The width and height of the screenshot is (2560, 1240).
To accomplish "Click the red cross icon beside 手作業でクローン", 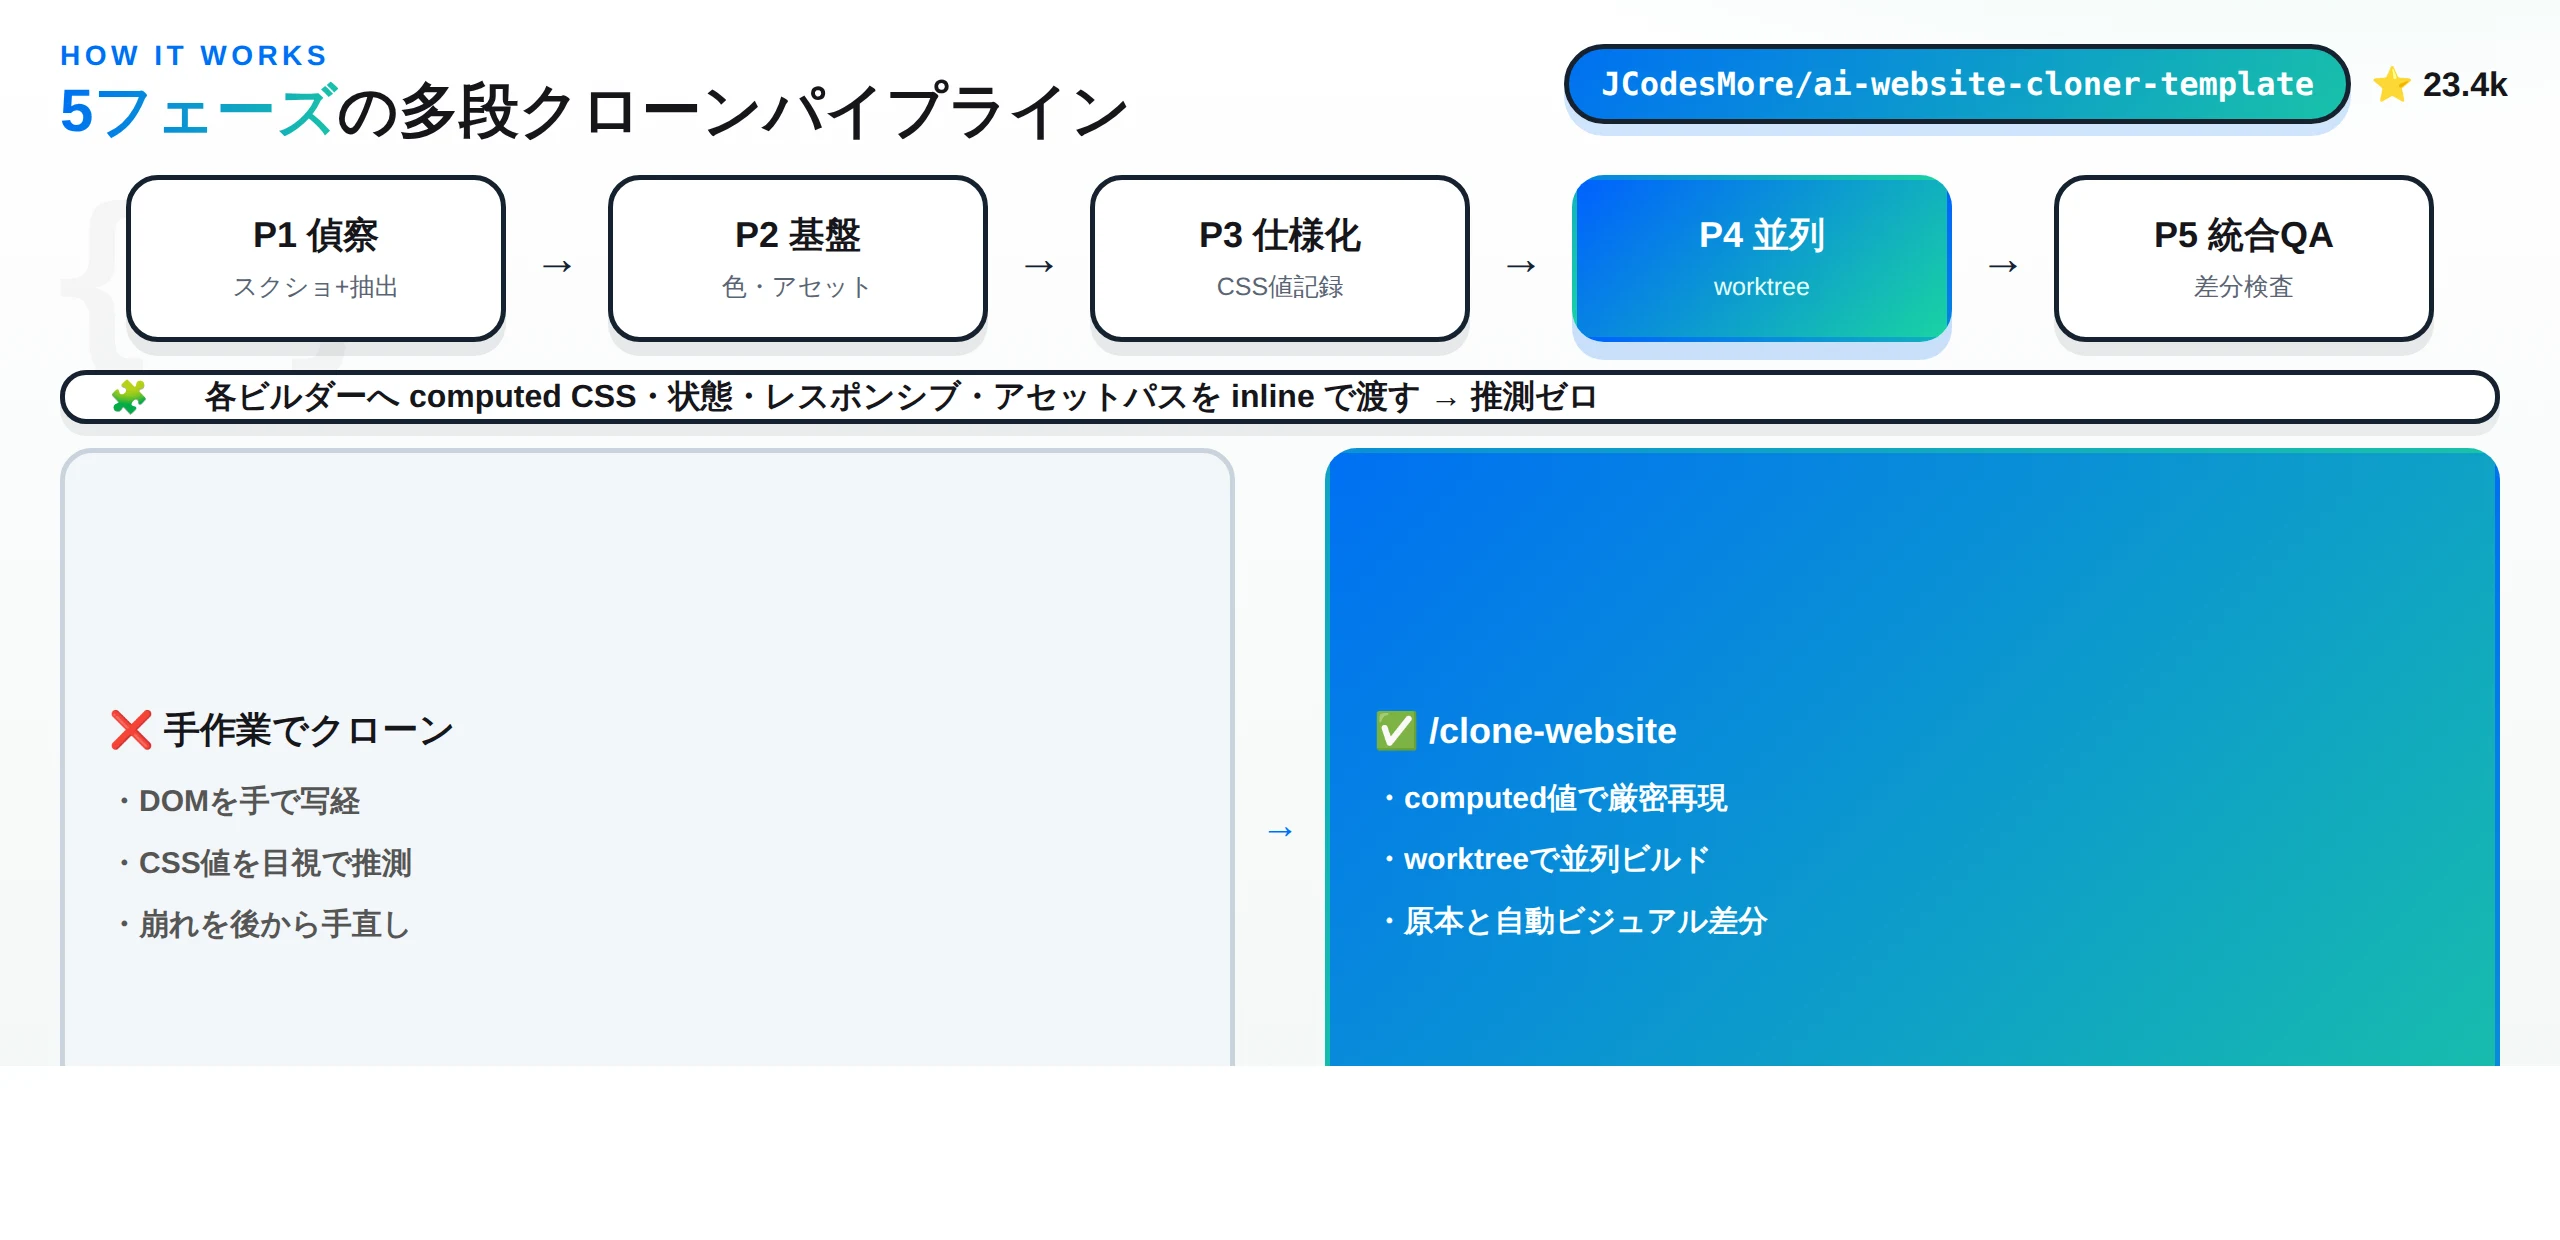I will (131, 730).
